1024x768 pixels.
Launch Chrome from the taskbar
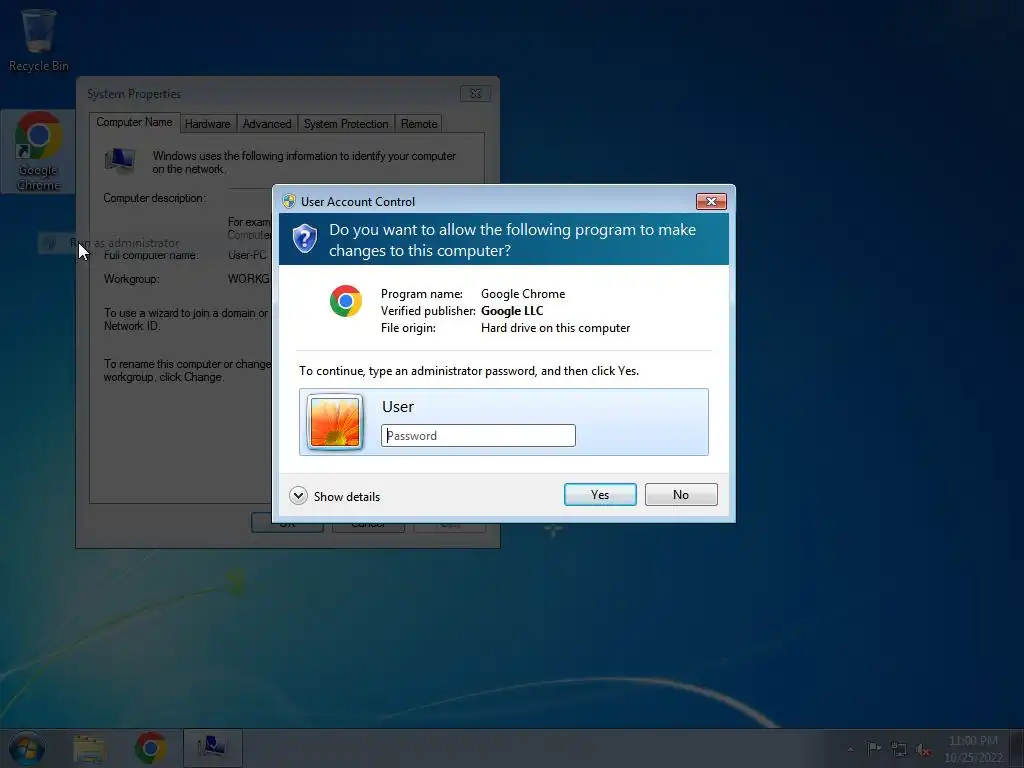pyautogui.click(x=150, y=748)
